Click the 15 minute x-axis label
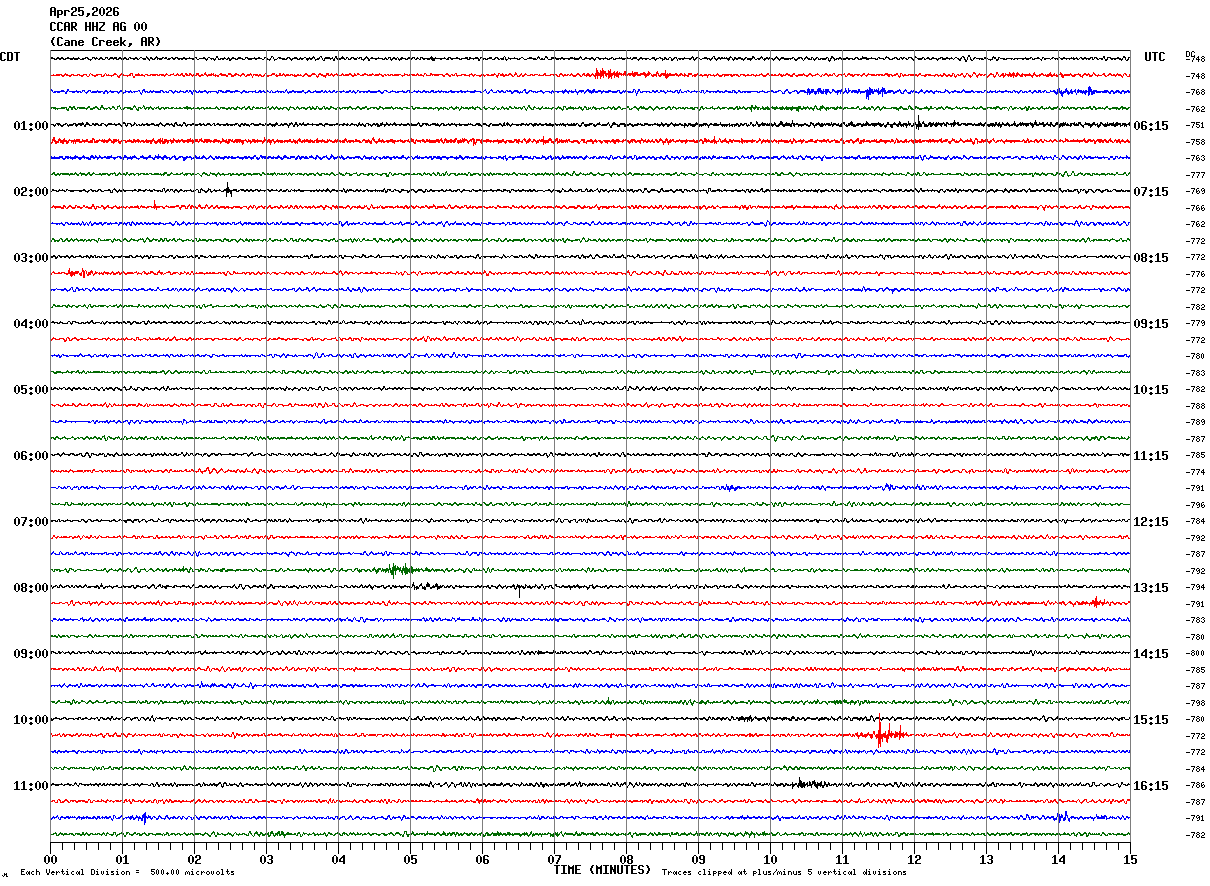The width and height of the screenshot is (1210, 886). pyautogui.click(x=1130, y=859)
